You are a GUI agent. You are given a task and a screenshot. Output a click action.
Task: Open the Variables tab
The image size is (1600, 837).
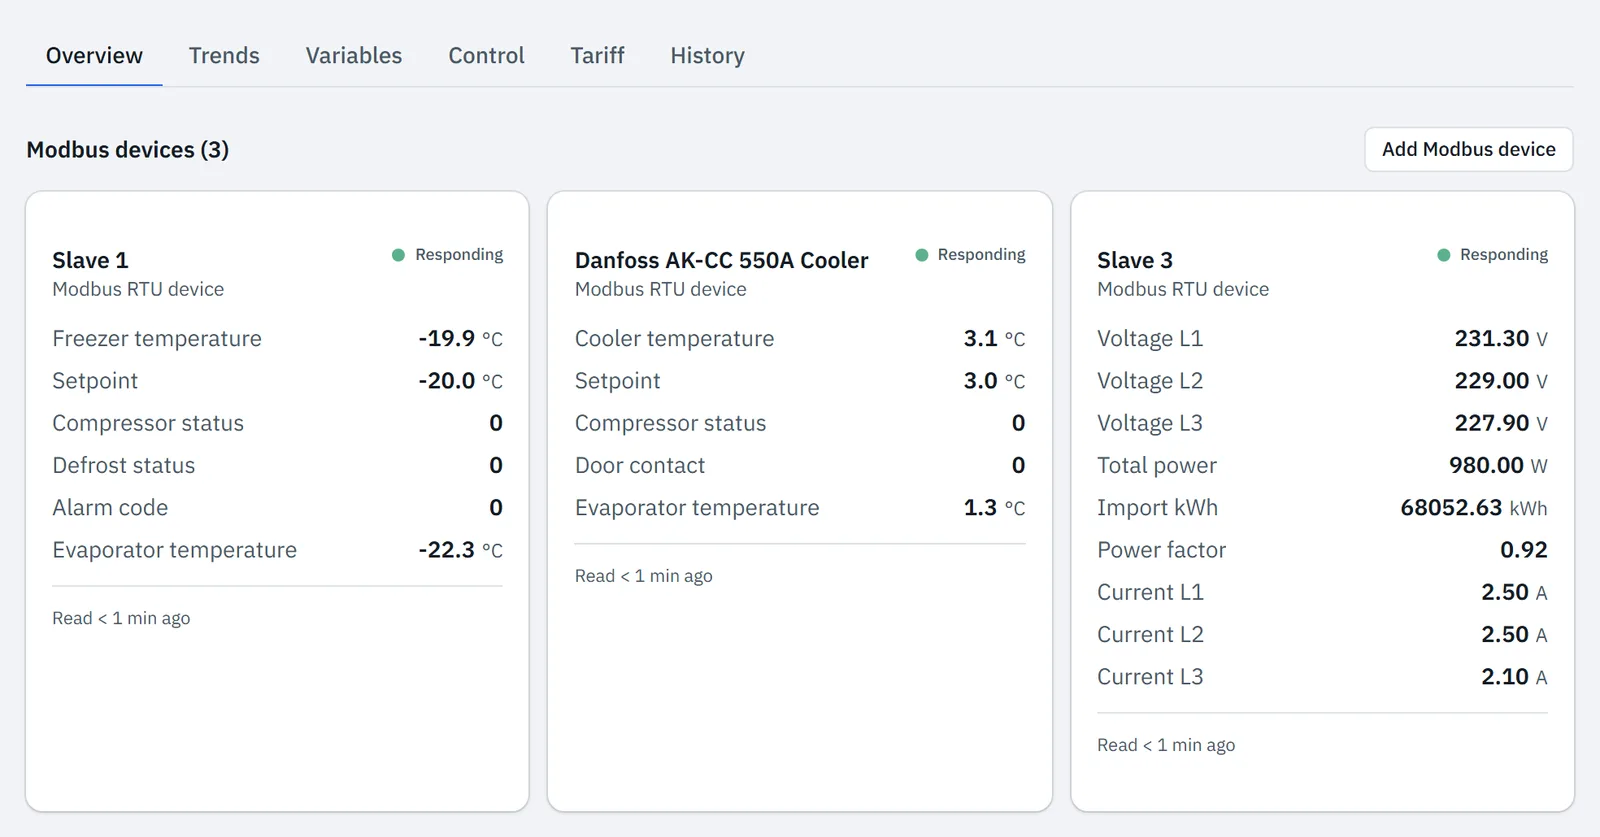(x=354, y=56)
